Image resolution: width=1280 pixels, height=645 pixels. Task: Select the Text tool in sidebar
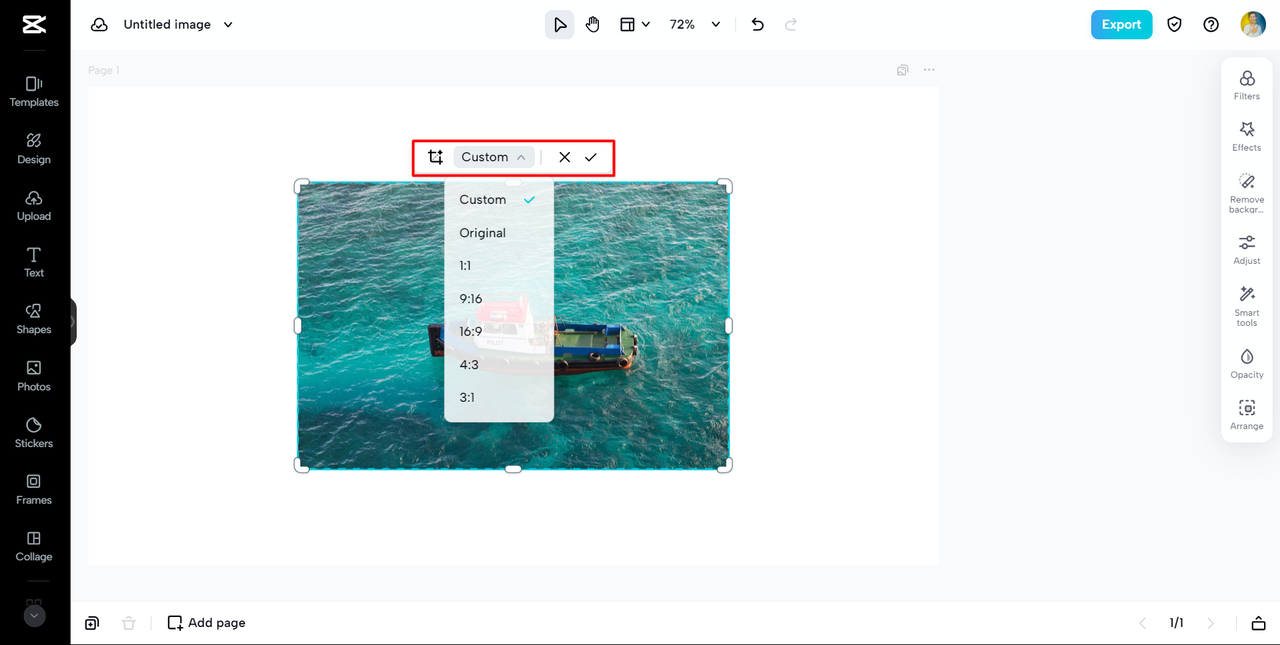tap(34, 262)
